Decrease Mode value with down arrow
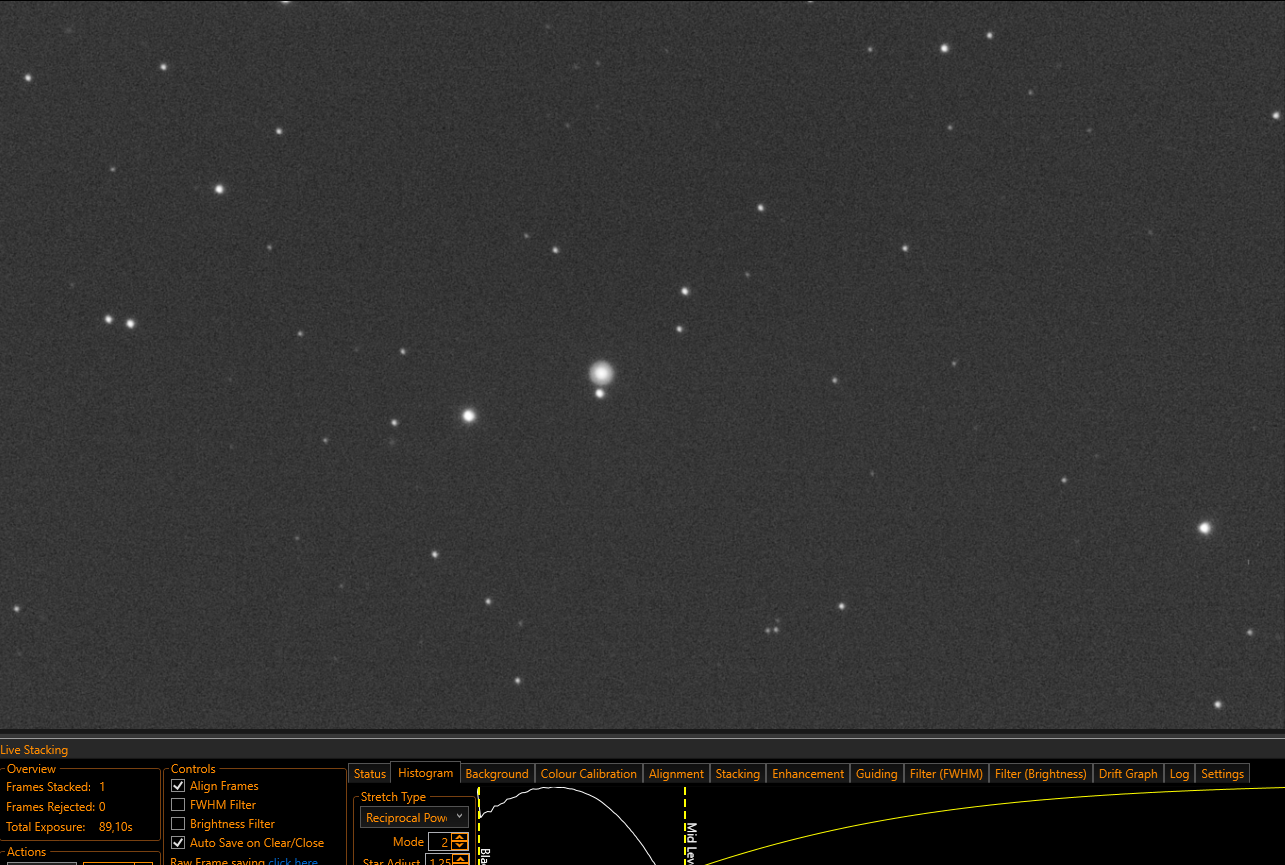The width and height of the screenshot is (1285, 865). coord(459,846)
